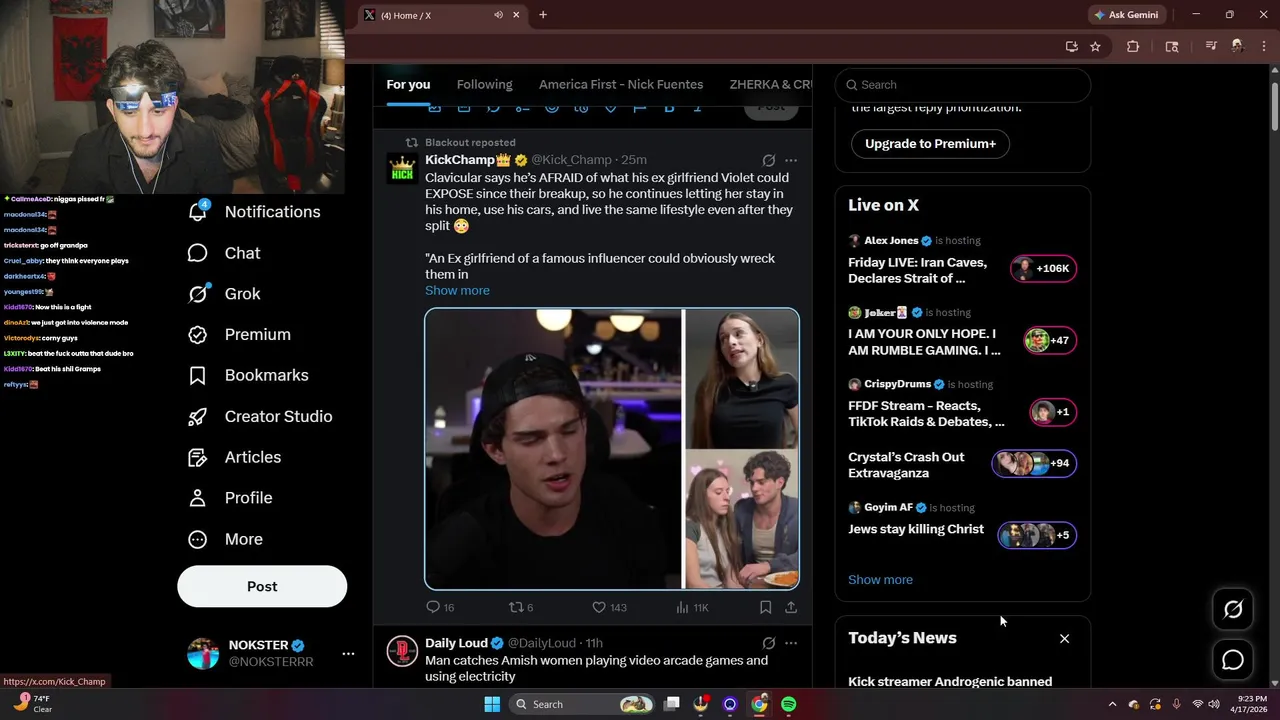The image size is (1280, 720).
Task: Bookmark this page with star icon
Action: [1096, 46]
